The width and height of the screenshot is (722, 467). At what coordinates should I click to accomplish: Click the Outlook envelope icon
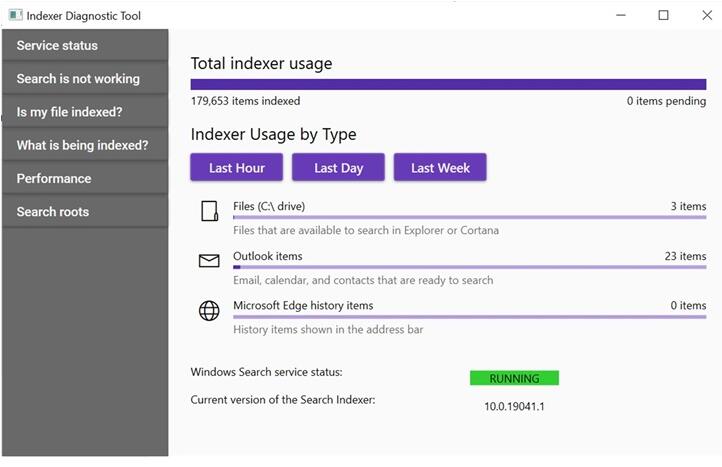pyautogui.click(x=209, y=261)
